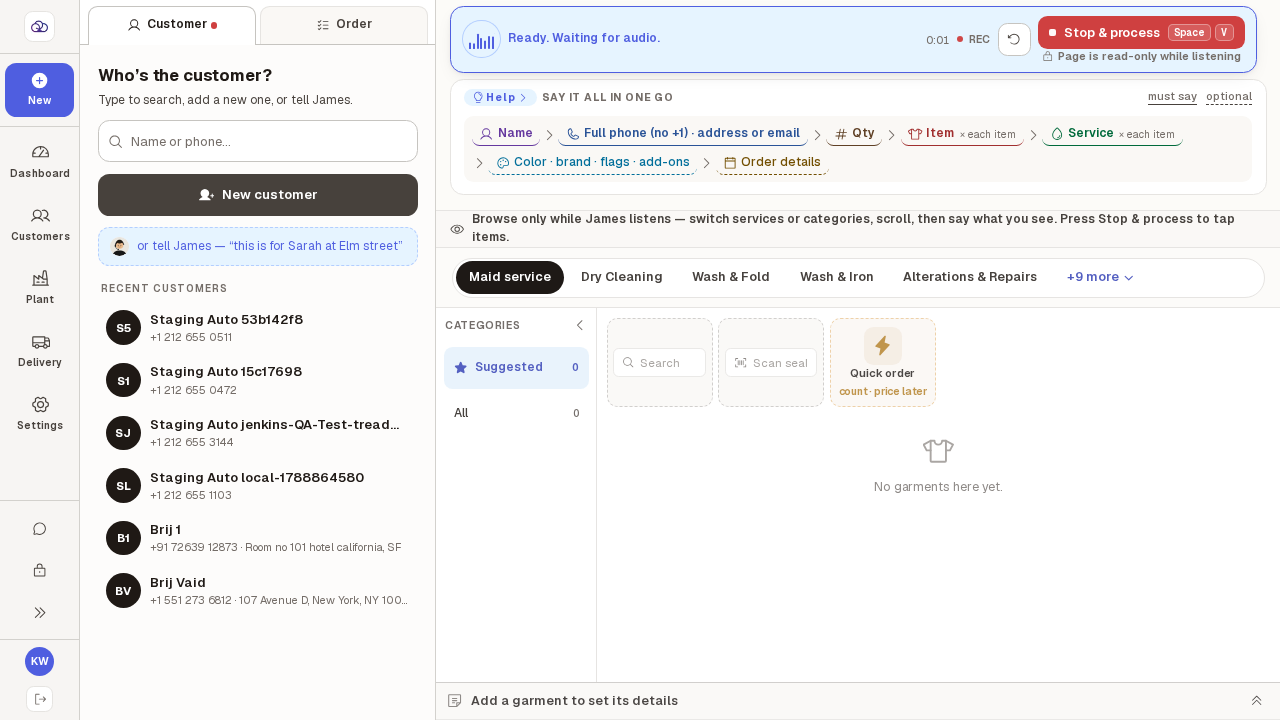Click the garment Search field

(660, 363)
